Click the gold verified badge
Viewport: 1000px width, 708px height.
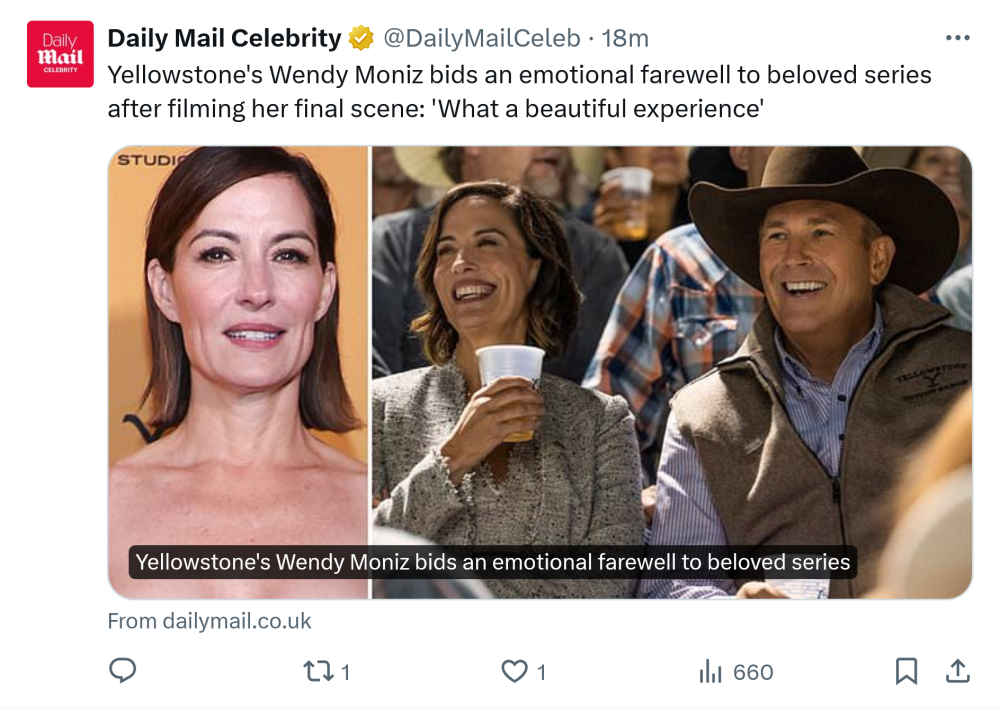(361, 39)
